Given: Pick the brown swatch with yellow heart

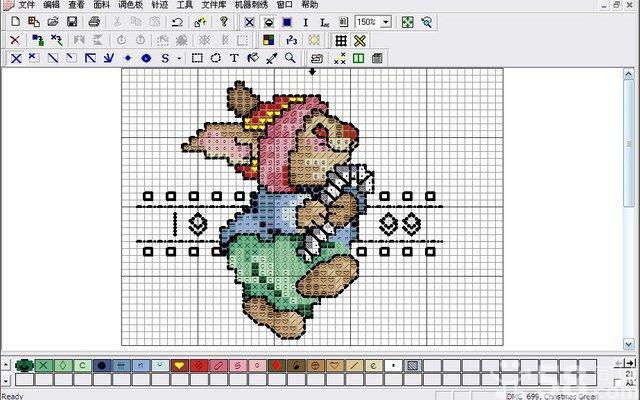Looking at the screenshot, I should (180, 365).
